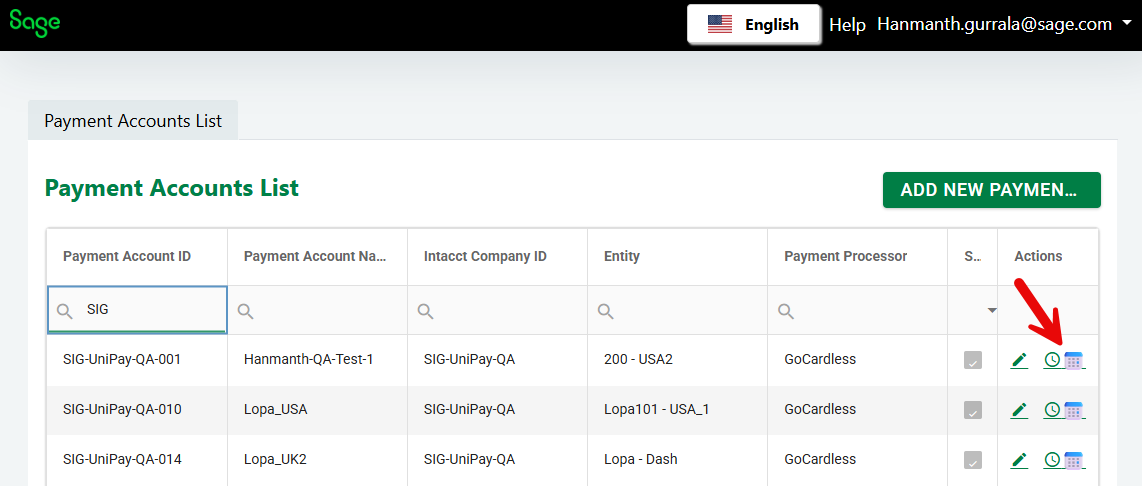Focus the Payment Account Name filter field

317,310
